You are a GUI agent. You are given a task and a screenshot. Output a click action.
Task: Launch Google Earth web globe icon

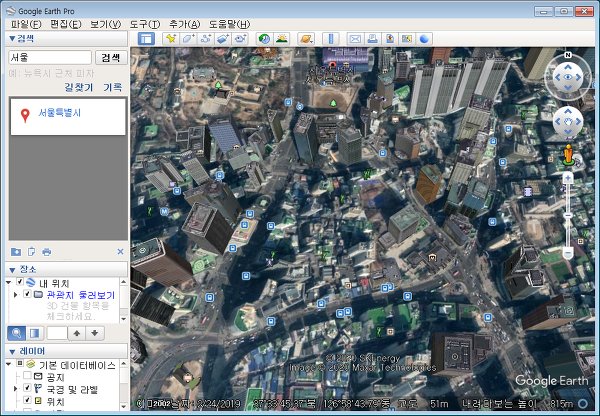424,39
